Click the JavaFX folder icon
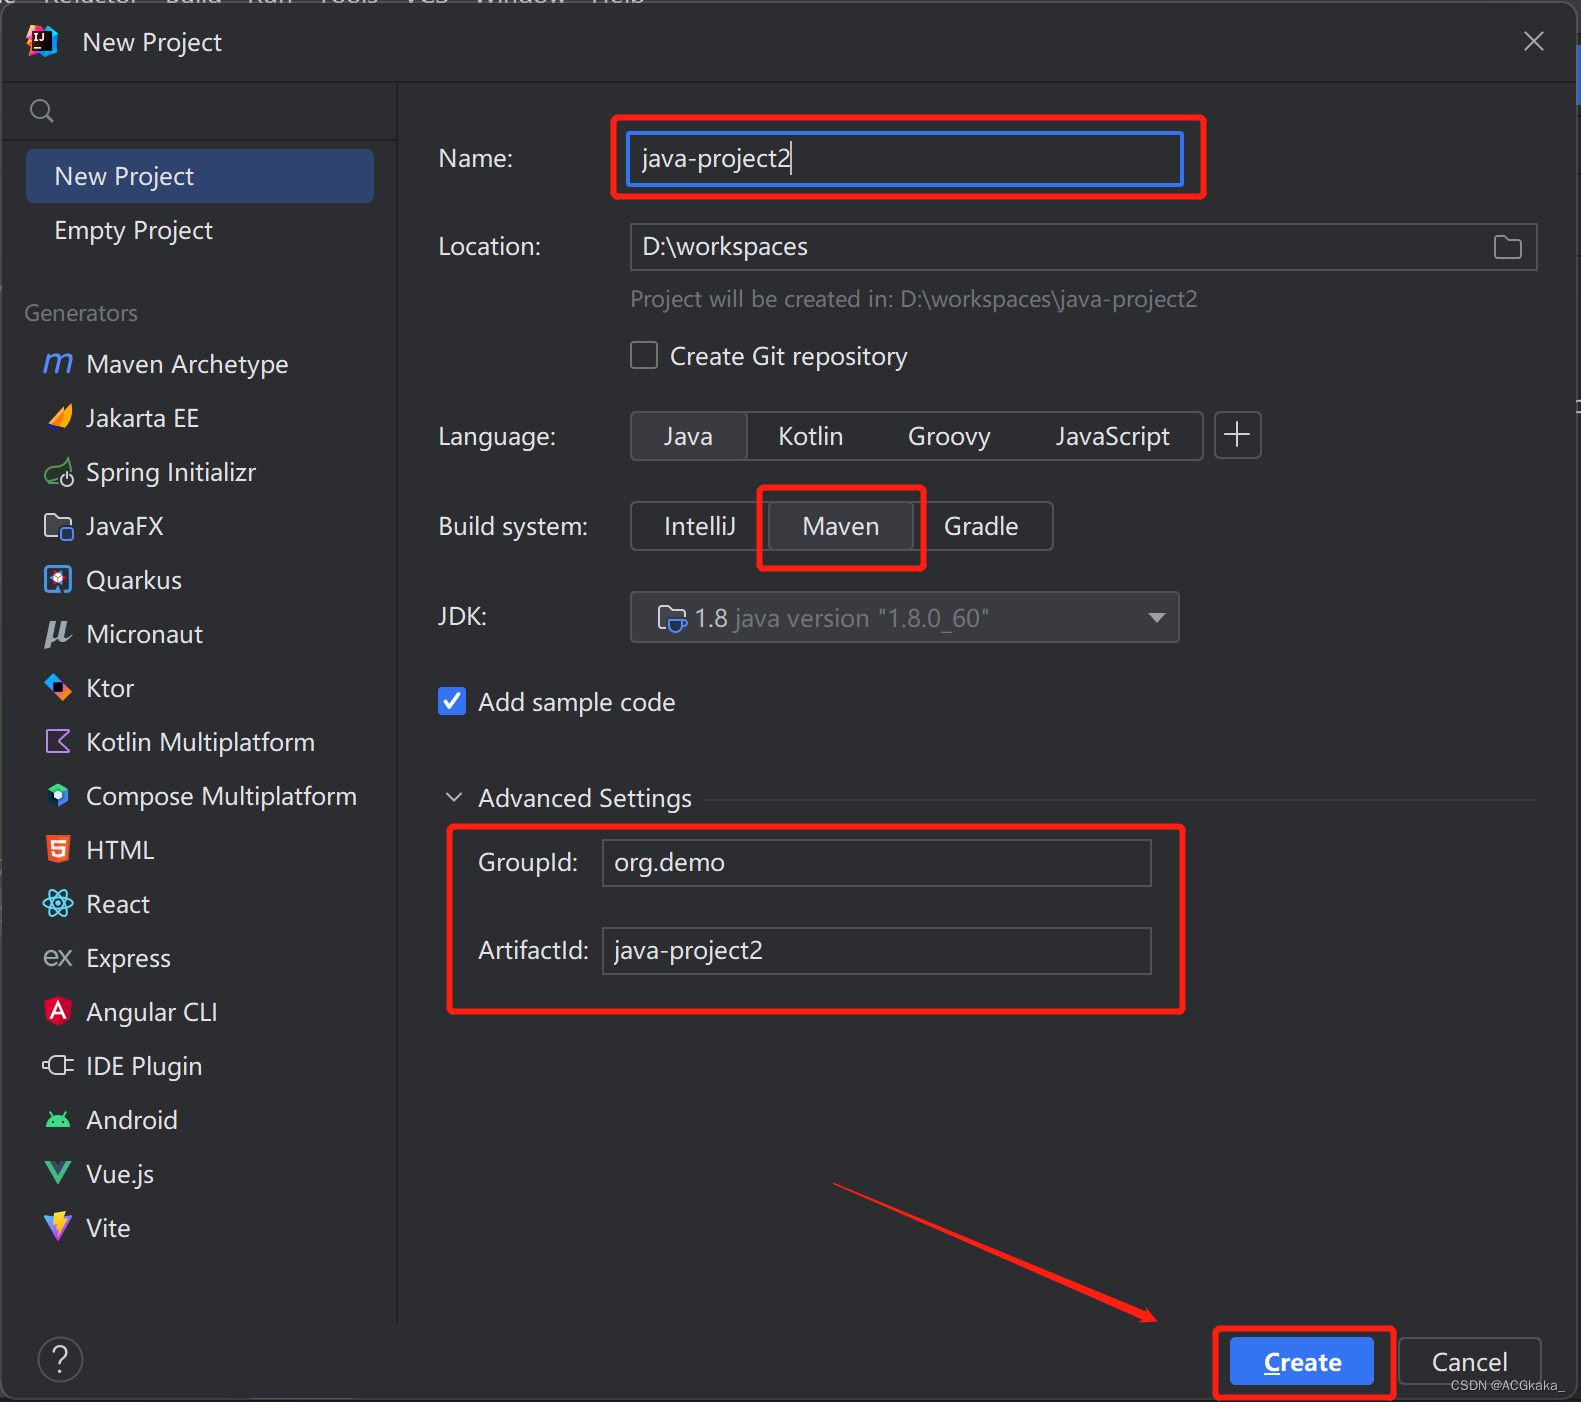The width and height of the screenshot is (1581, 1402). 58,526
